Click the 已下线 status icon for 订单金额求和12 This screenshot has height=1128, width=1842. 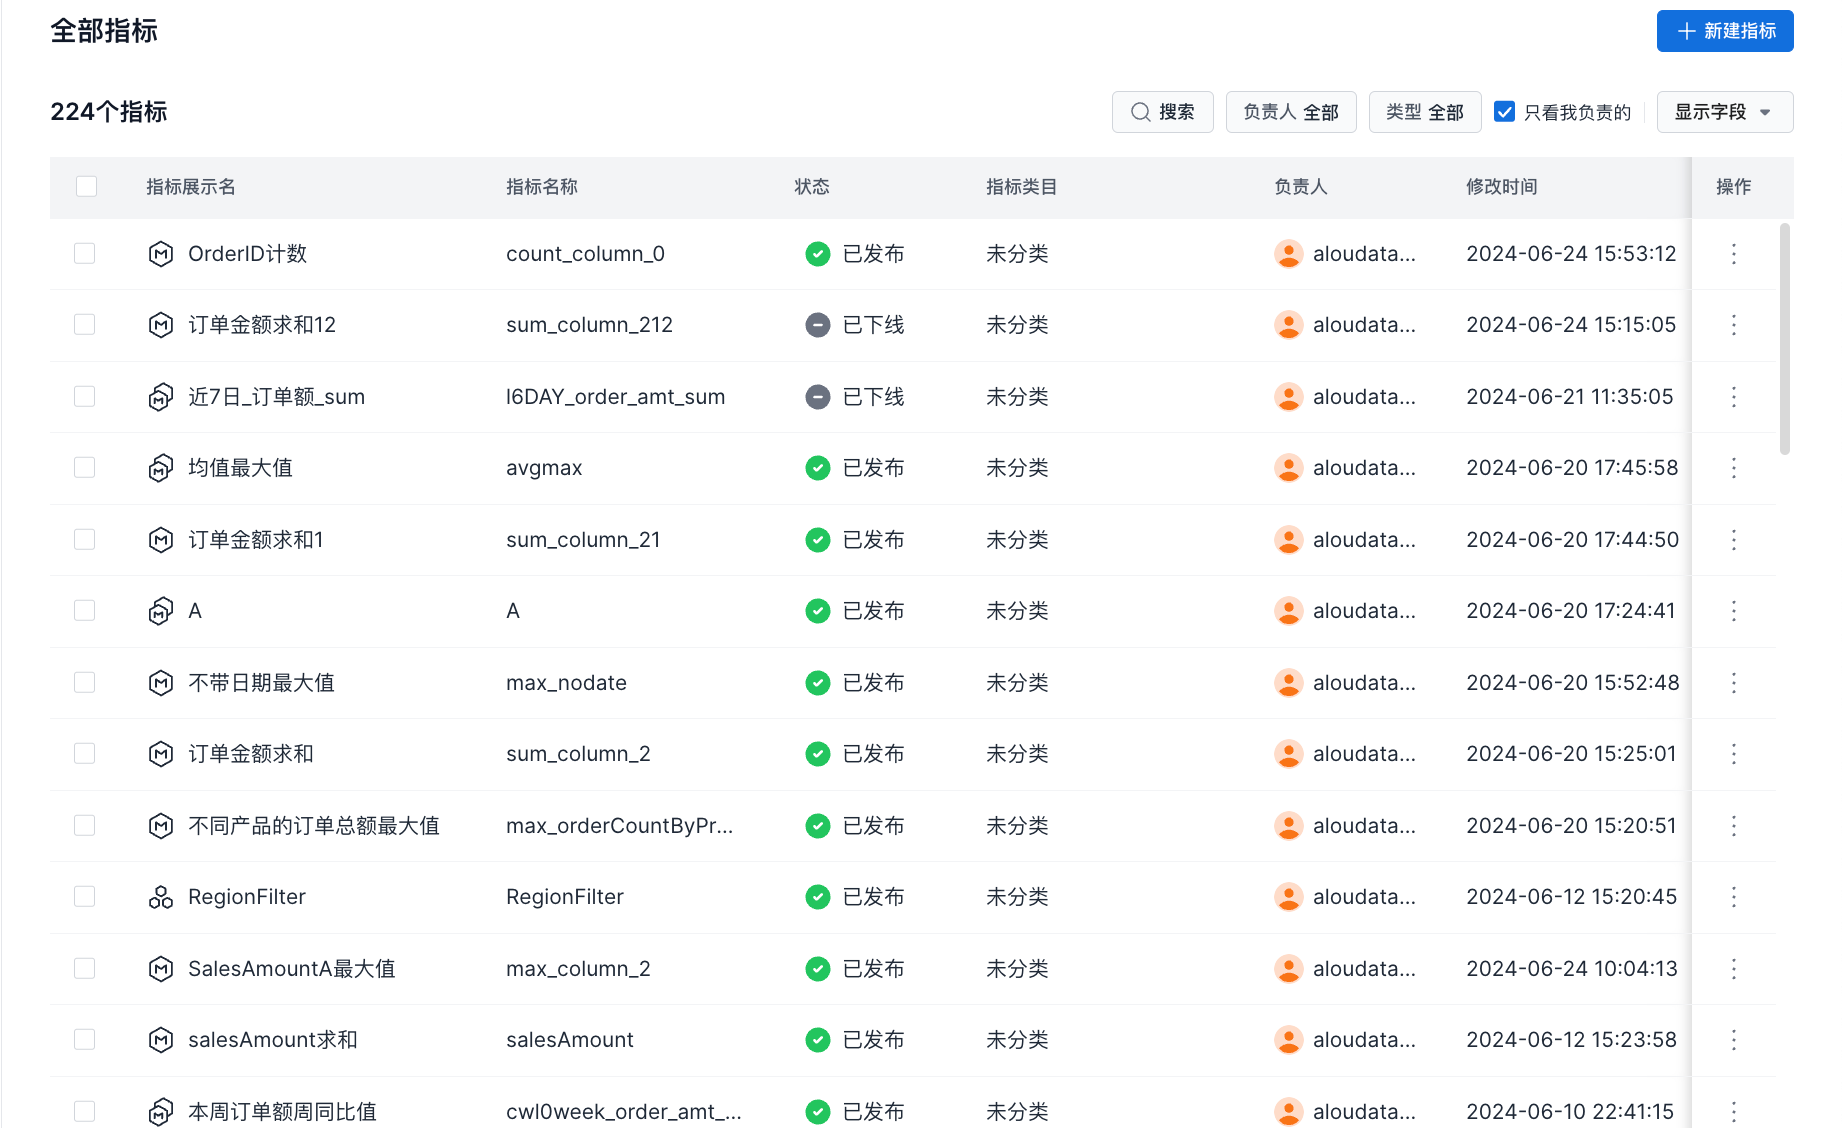[x=817, y=325]
